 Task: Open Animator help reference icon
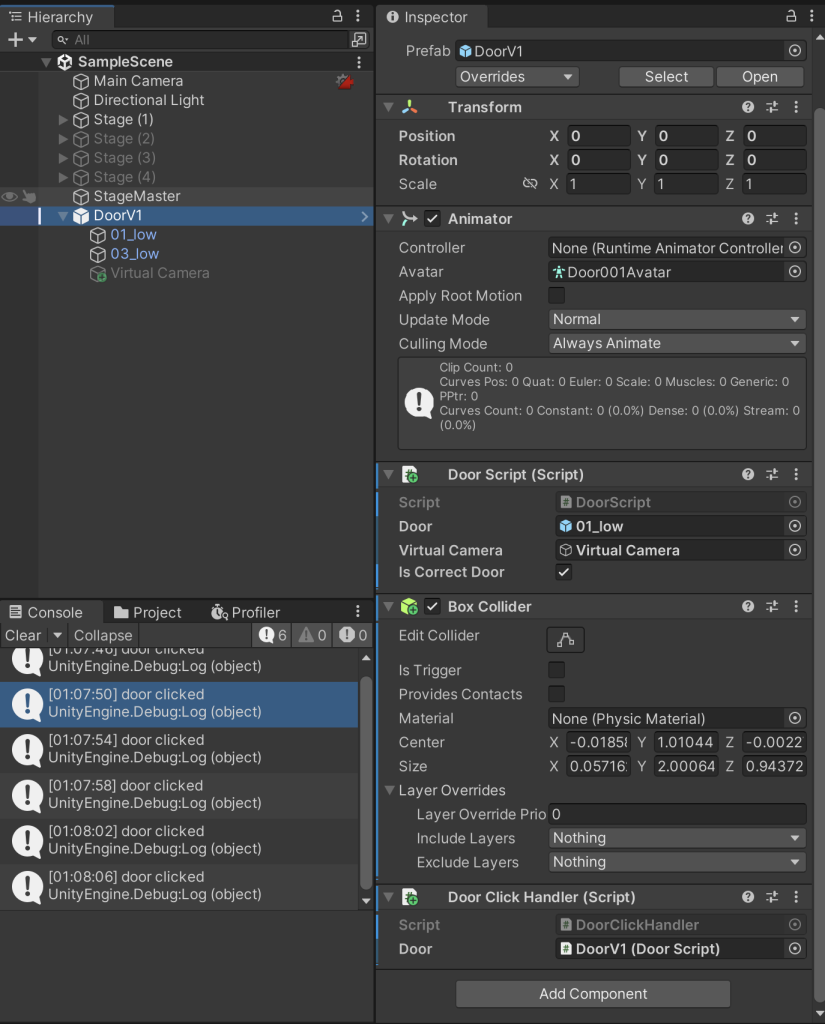(748, 219)
